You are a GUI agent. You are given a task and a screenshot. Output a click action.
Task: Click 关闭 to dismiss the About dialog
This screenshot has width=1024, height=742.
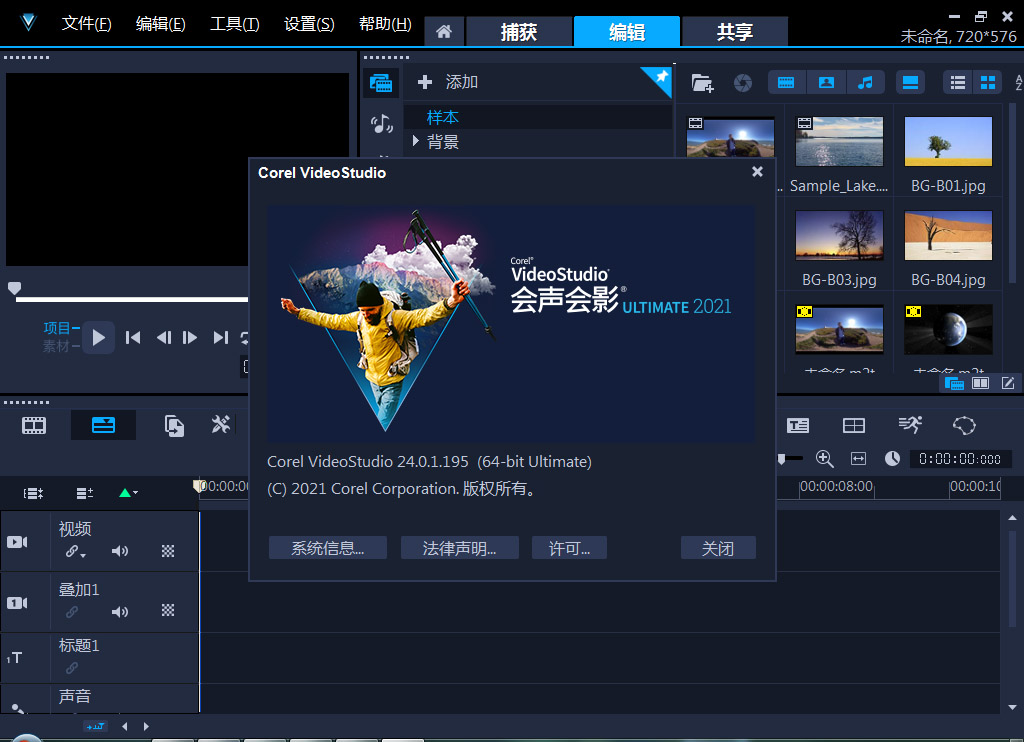[718, 548]
